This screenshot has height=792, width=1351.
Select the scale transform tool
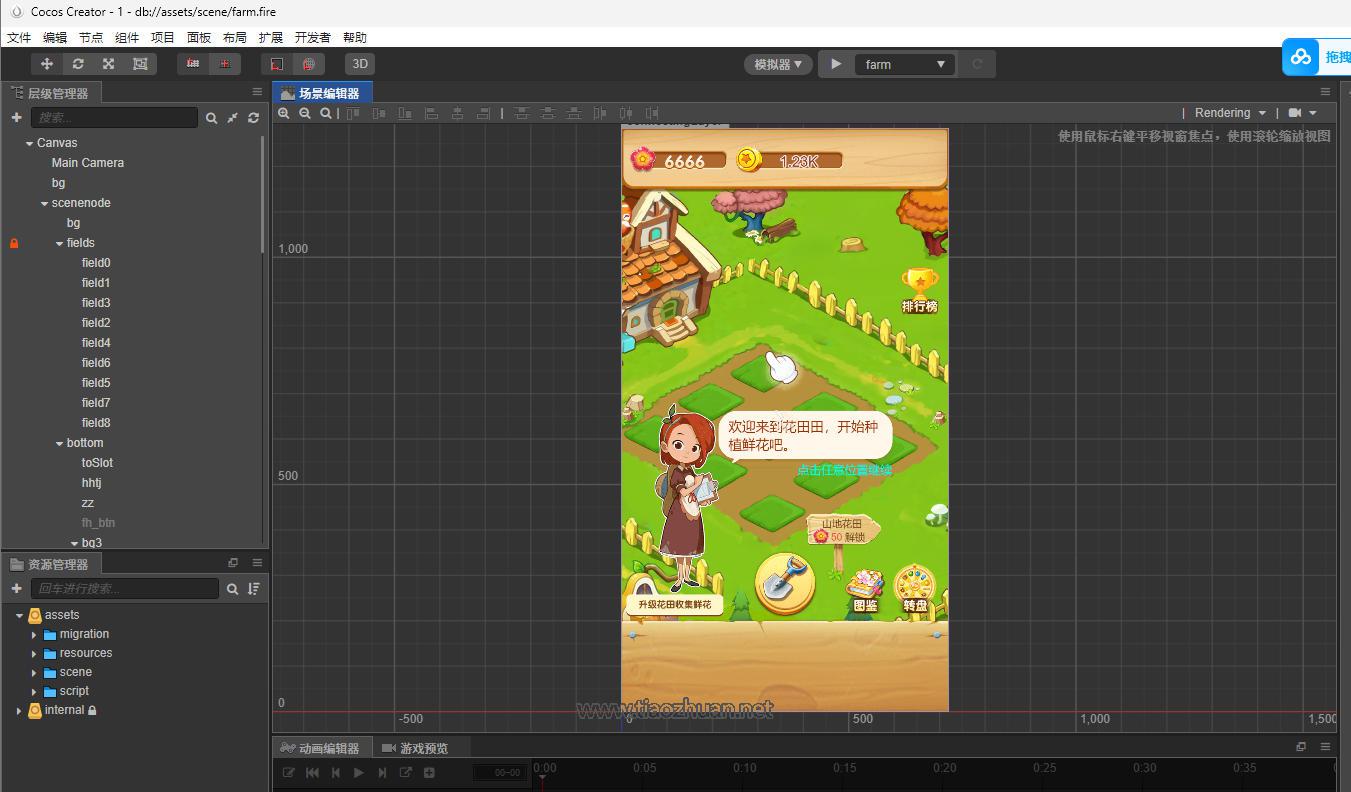click(109, 64)
